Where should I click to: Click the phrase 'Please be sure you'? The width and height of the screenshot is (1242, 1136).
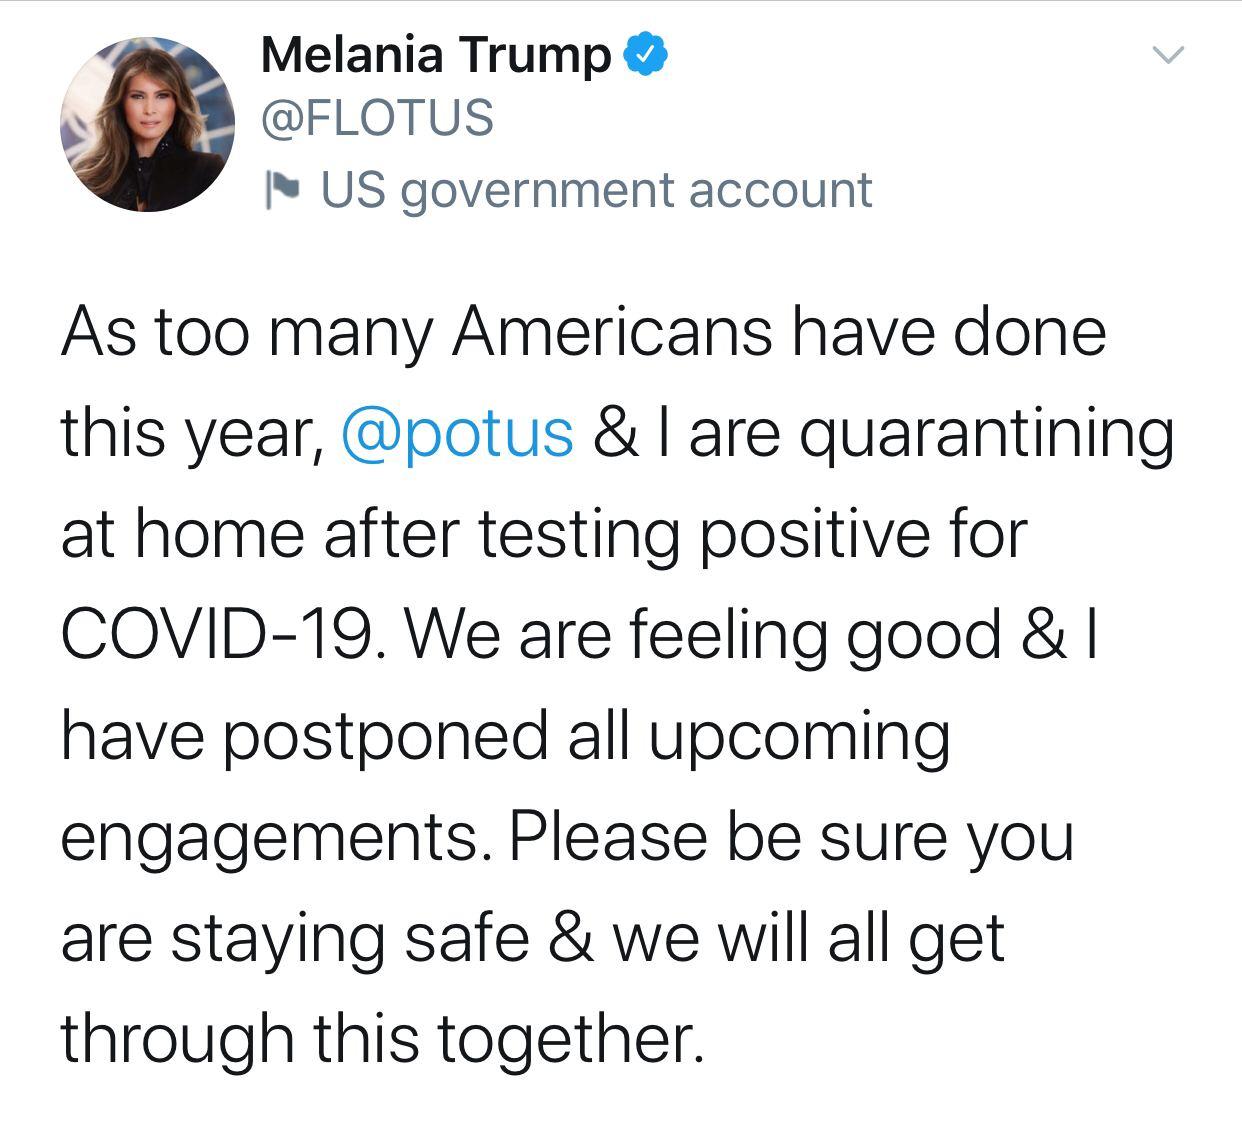(x=791, y=839)
